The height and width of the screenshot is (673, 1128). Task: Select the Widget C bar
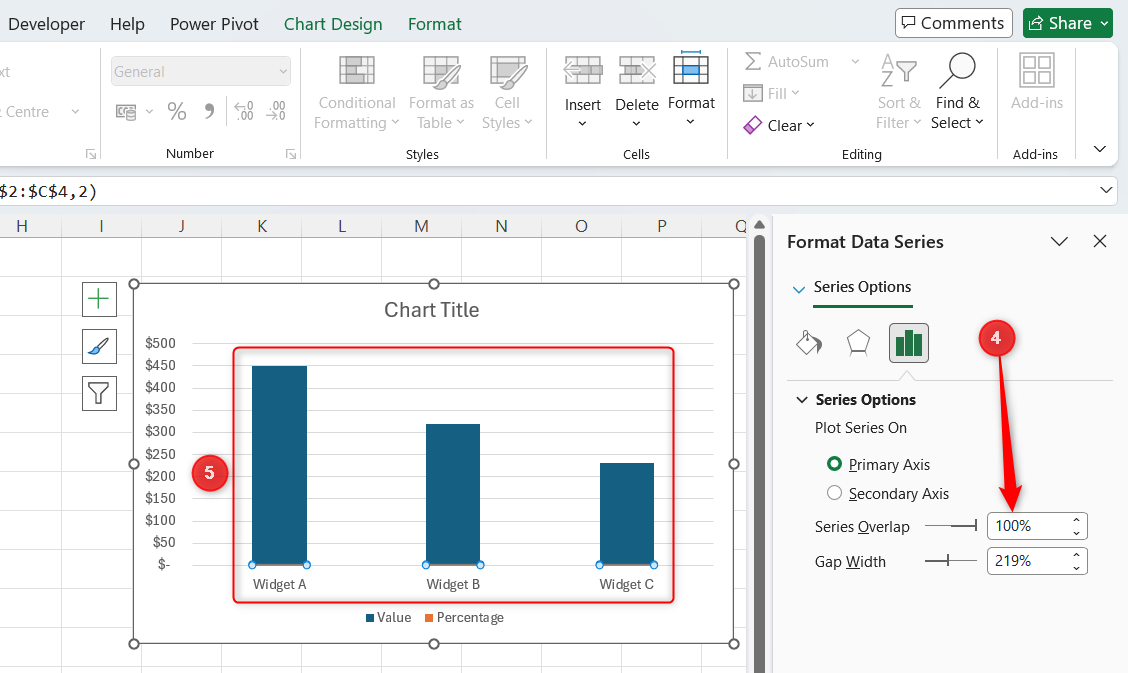627,513
